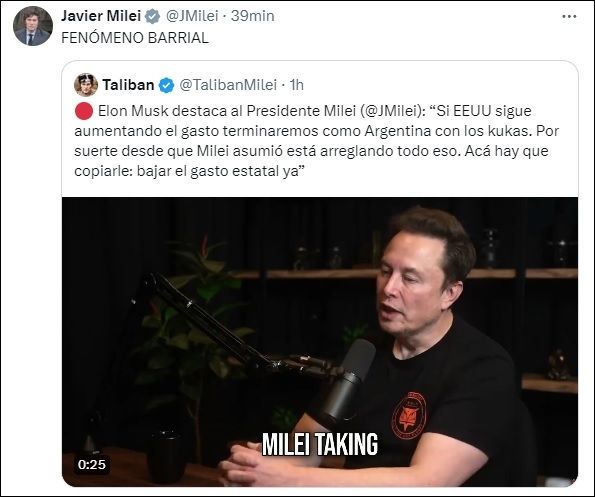The image size is (595, 497).
Task: Open the three-dot more options menu
Action: click(x=569, y=17)
